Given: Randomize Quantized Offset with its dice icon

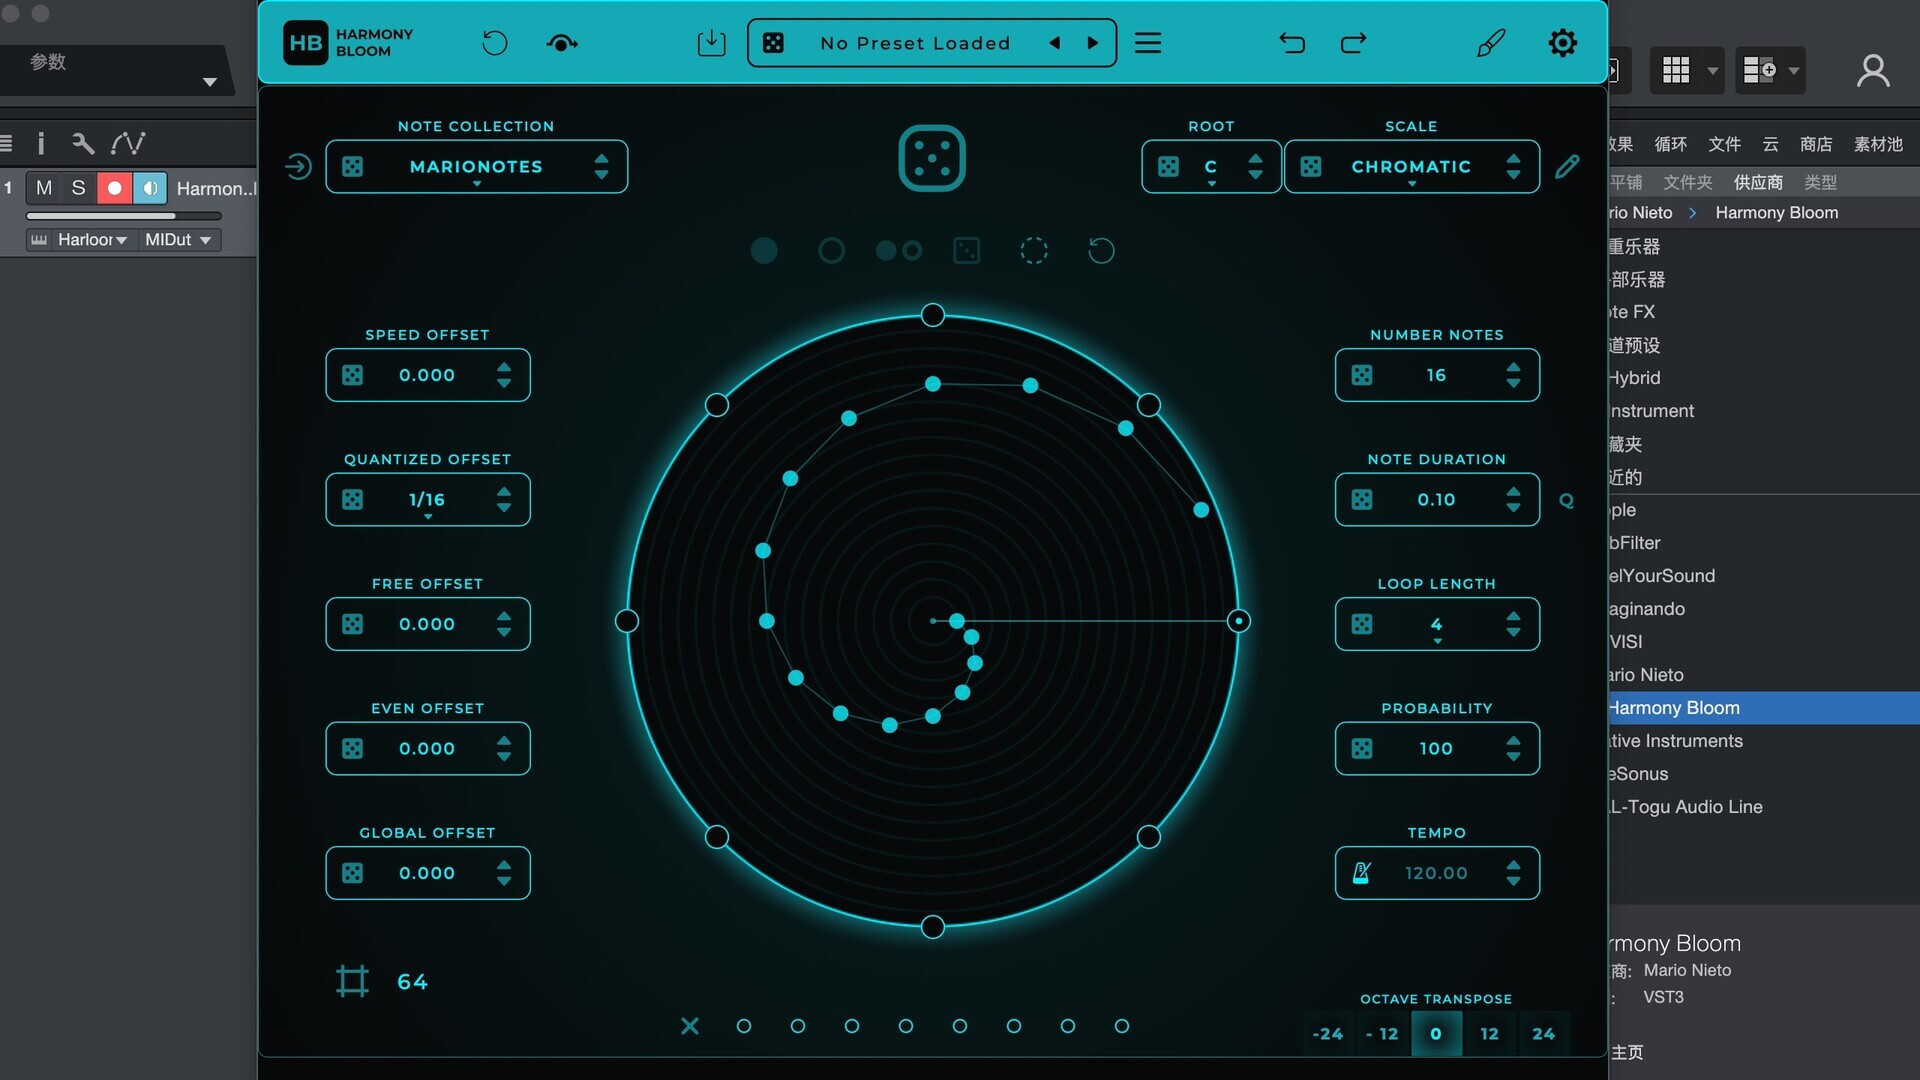Looking at the screenshot, I should [353, 500].
